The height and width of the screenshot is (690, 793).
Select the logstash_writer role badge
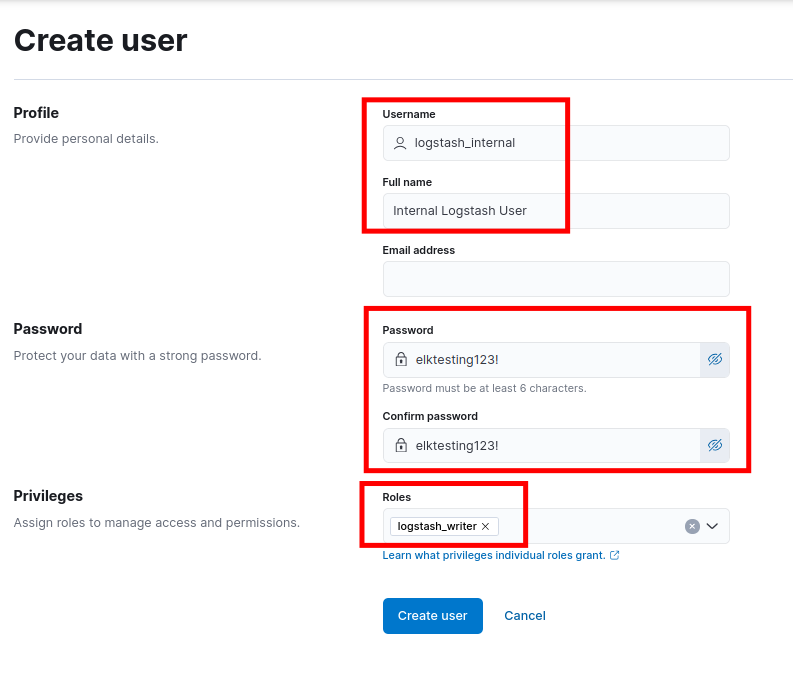pos(437,526)
